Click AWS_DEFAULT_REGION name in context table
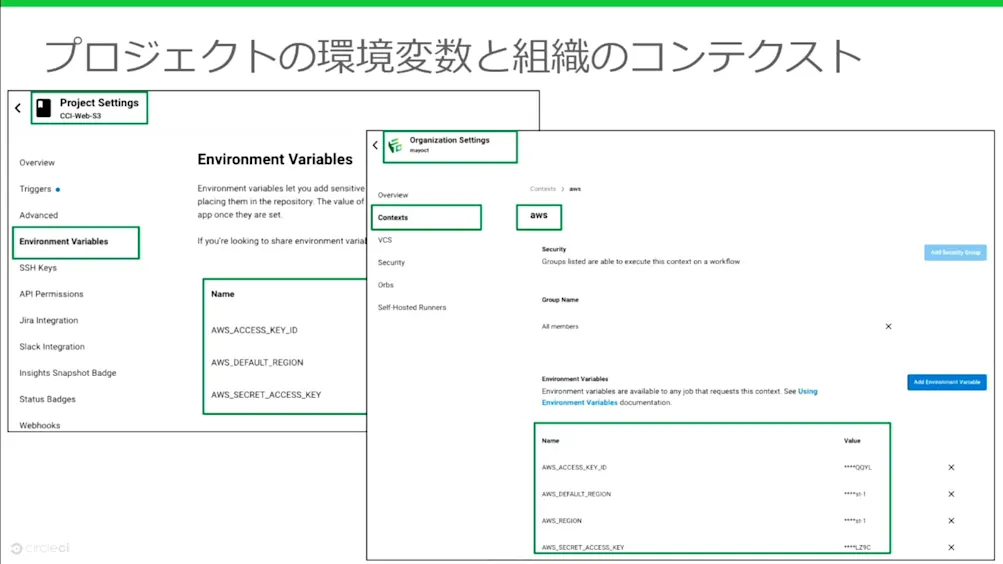Viewport: 1003px width, 564px height. 576,494
